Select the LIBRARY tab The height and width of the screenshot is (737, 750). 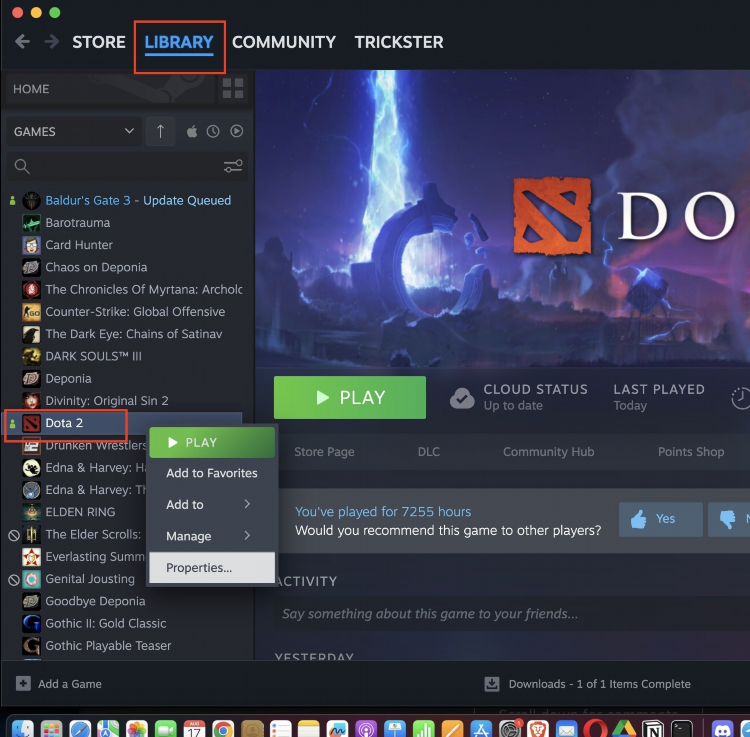tap(179, 42)
